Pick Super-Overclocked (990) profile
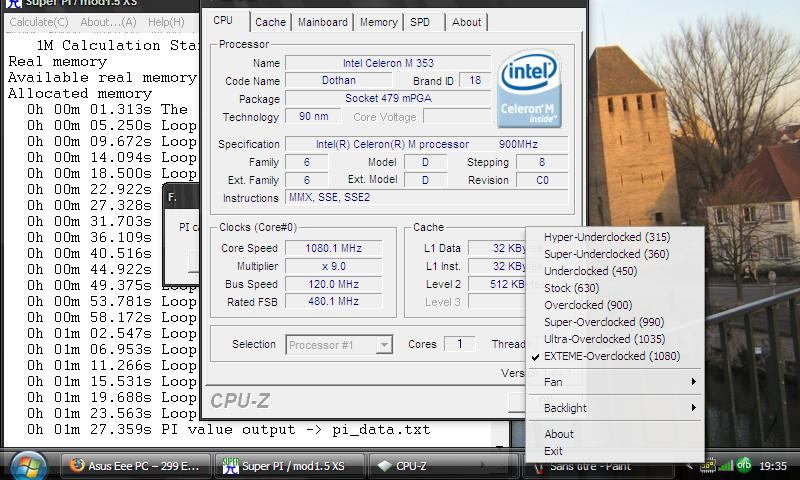Screen dimensions: 800x480 (x=614, y=322)
